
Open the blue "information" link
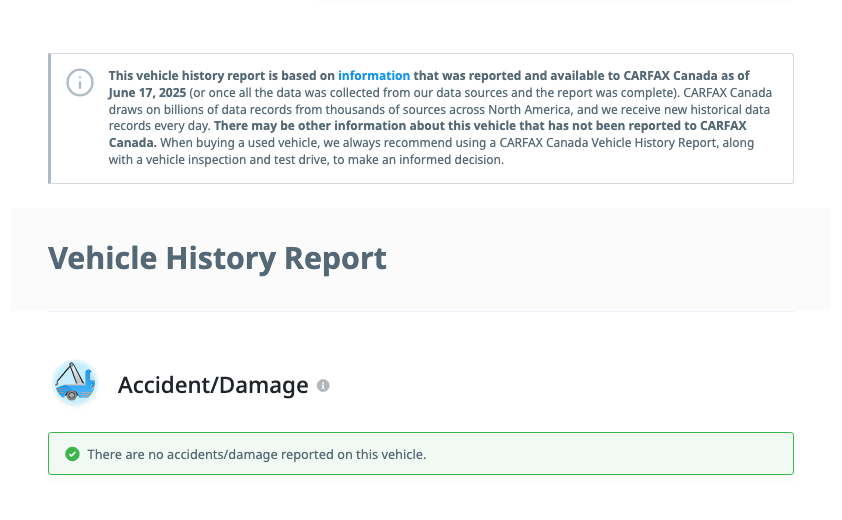(374, 76)
